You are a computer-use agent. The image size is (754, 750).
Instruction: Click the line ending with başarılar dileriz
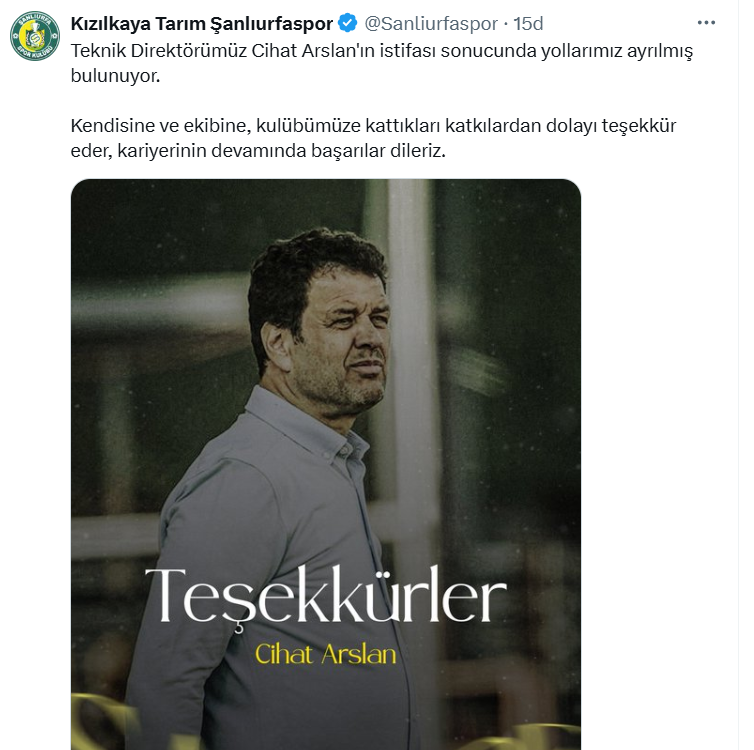coord(258,150)
